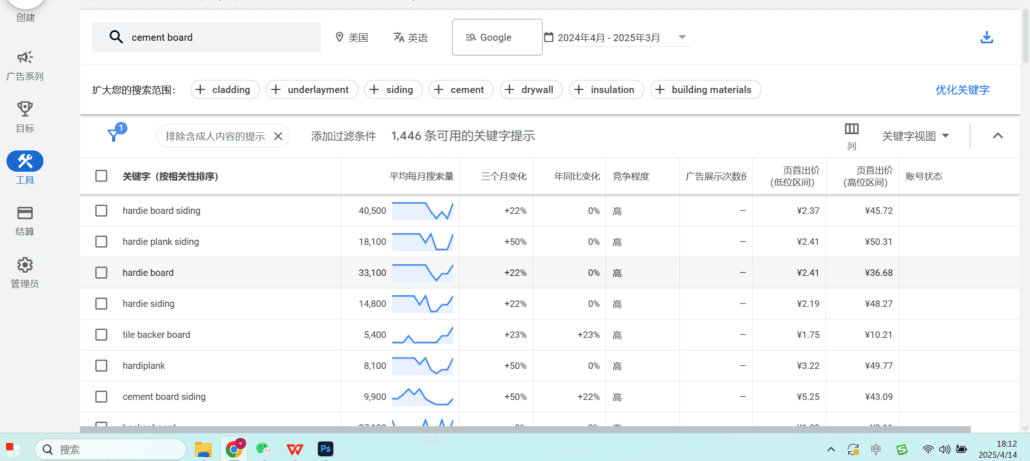The width and height of the screenshot is (1030, 461).
Task: Click the 40,500 search volume value
Action: (x=372, y=211)
